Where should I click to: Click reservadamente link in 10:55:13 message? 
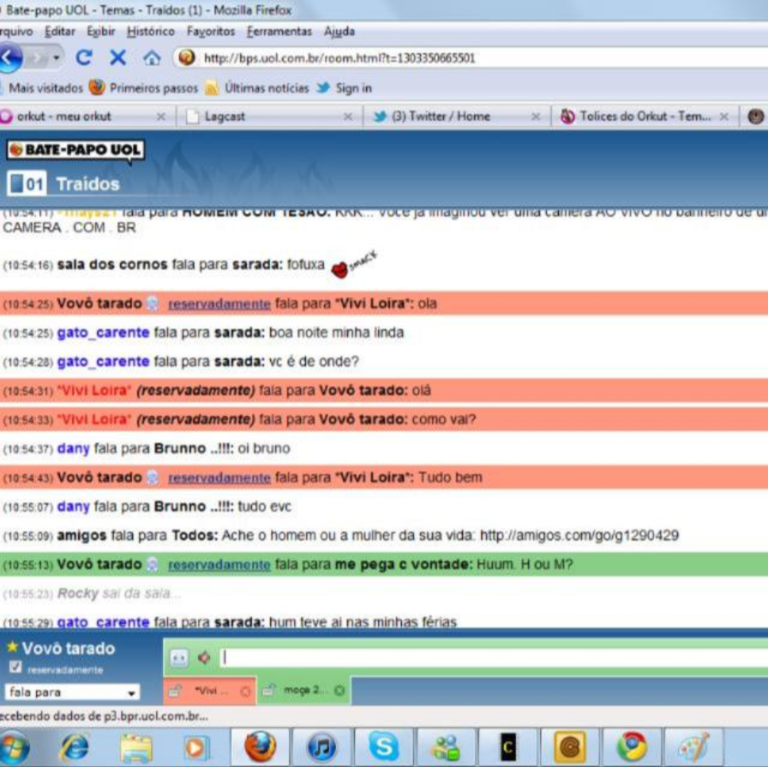[x=219, y=565]
